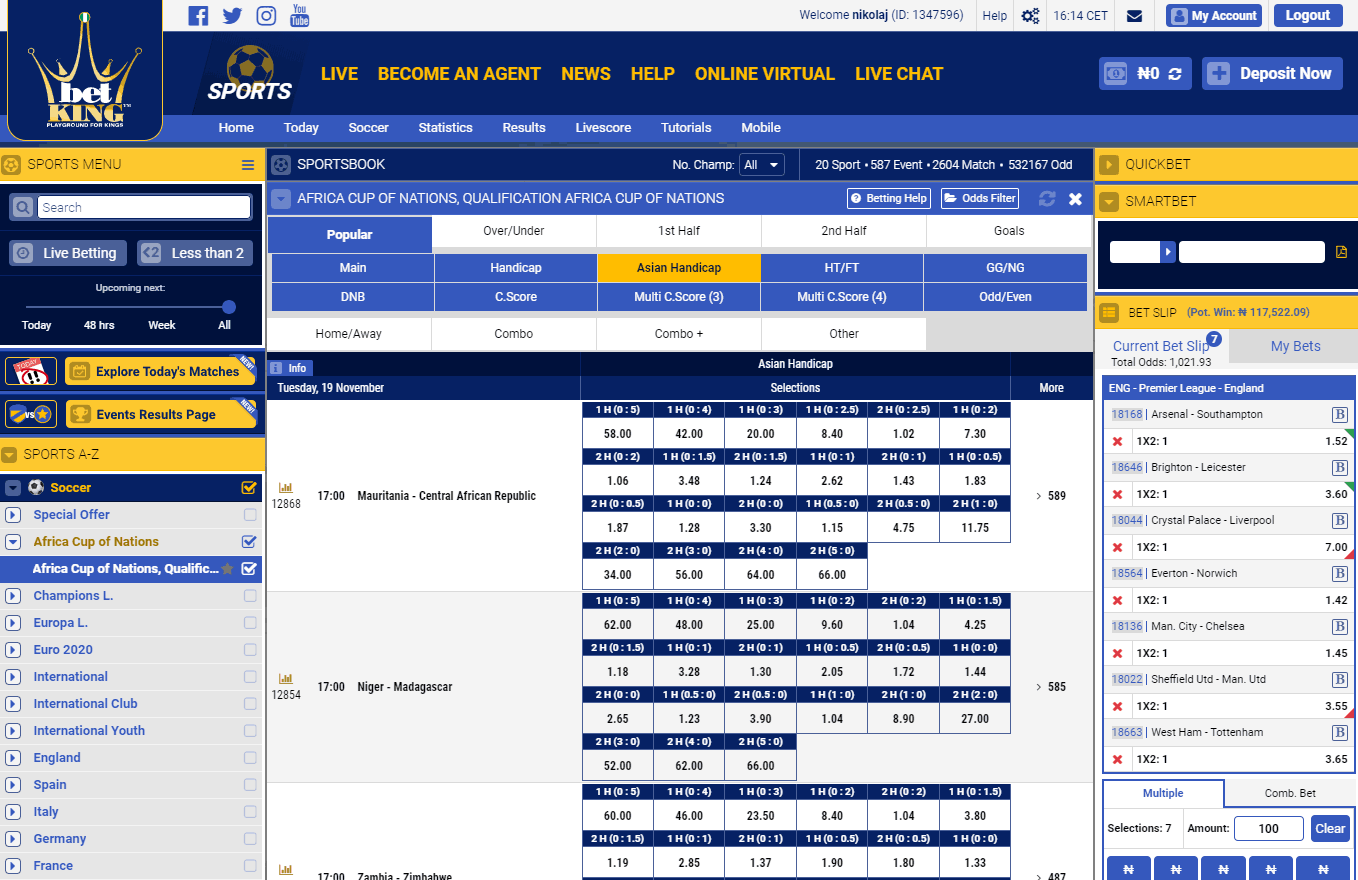Screen dimensions: 1358x880
Task: Open Betting Help
Action: pos(889,198)
